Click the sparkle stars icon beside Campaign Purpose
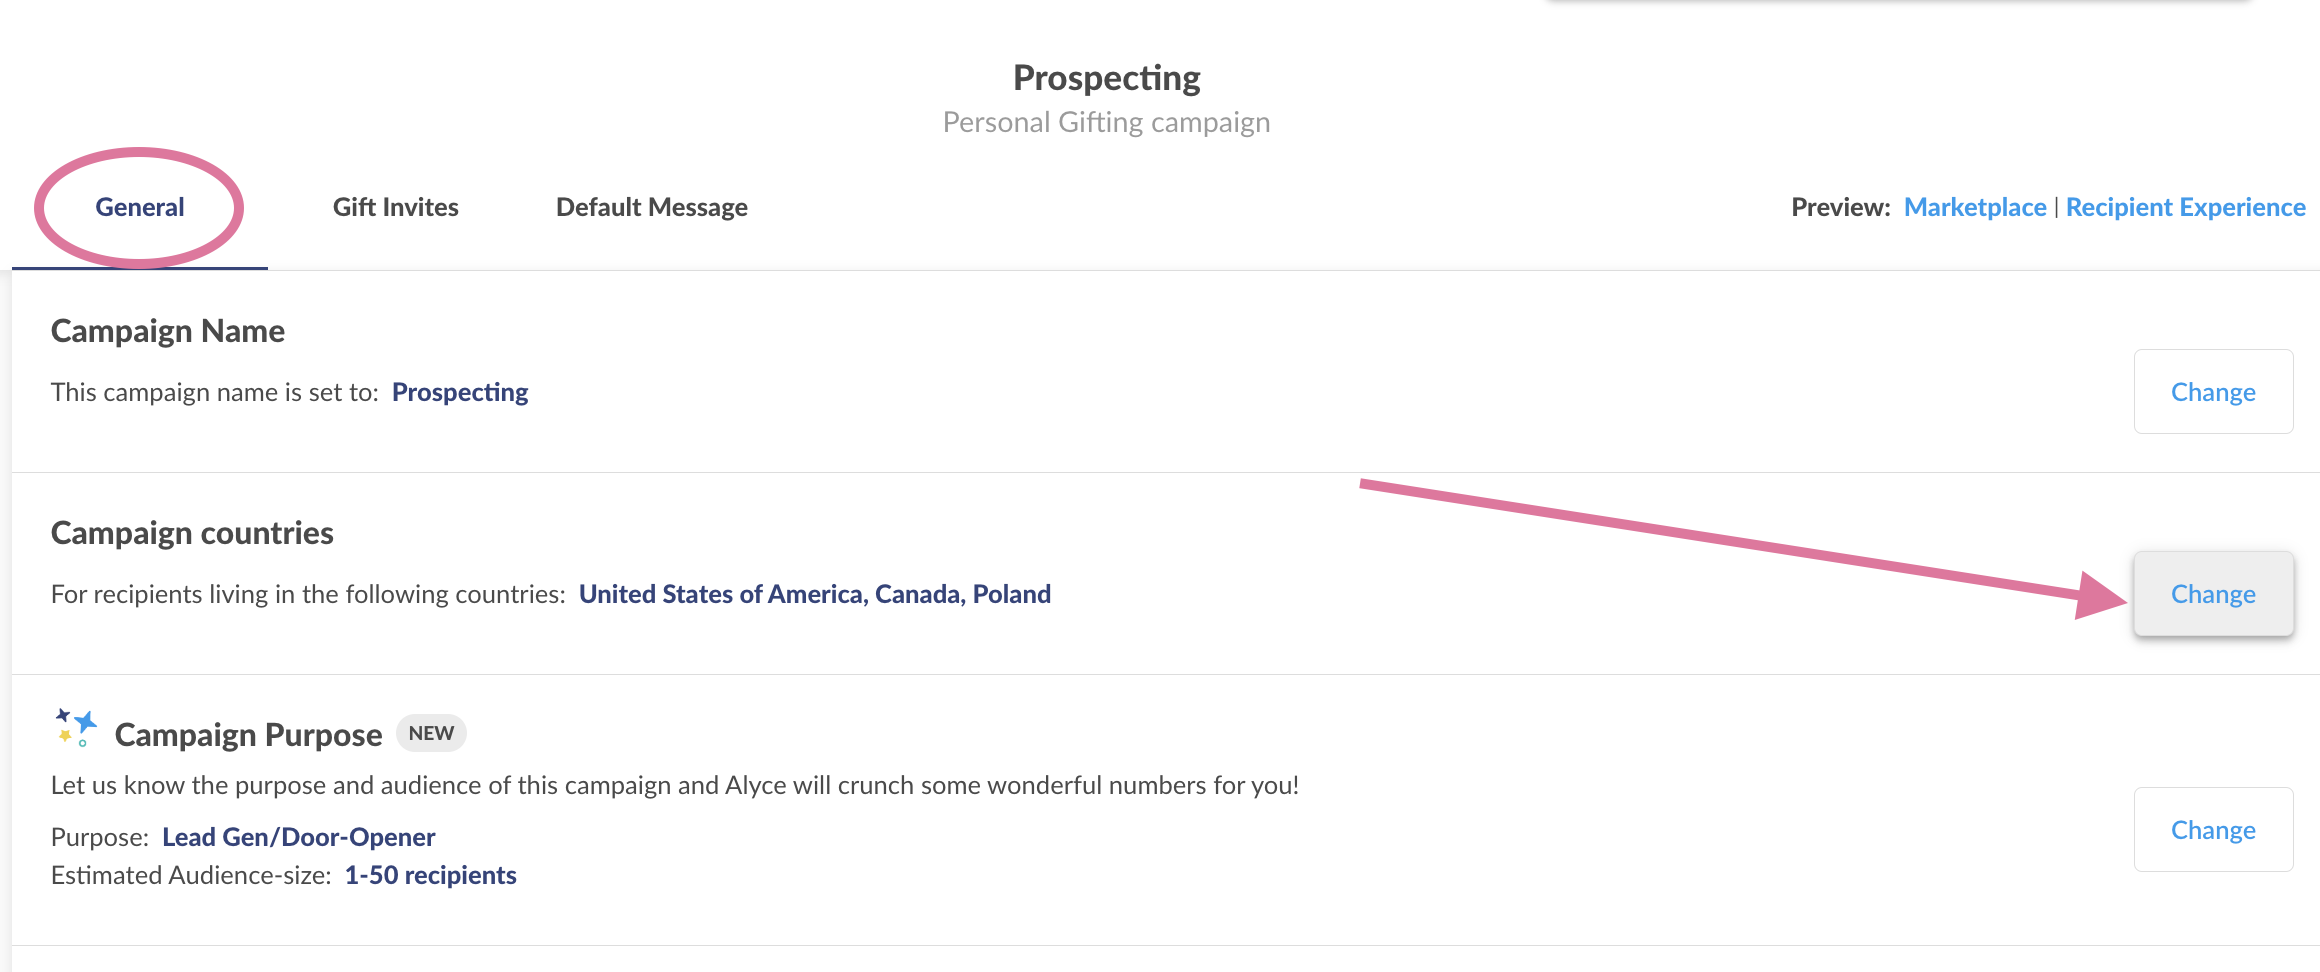This screenshot has height=972, width=2320. point(76,728)
